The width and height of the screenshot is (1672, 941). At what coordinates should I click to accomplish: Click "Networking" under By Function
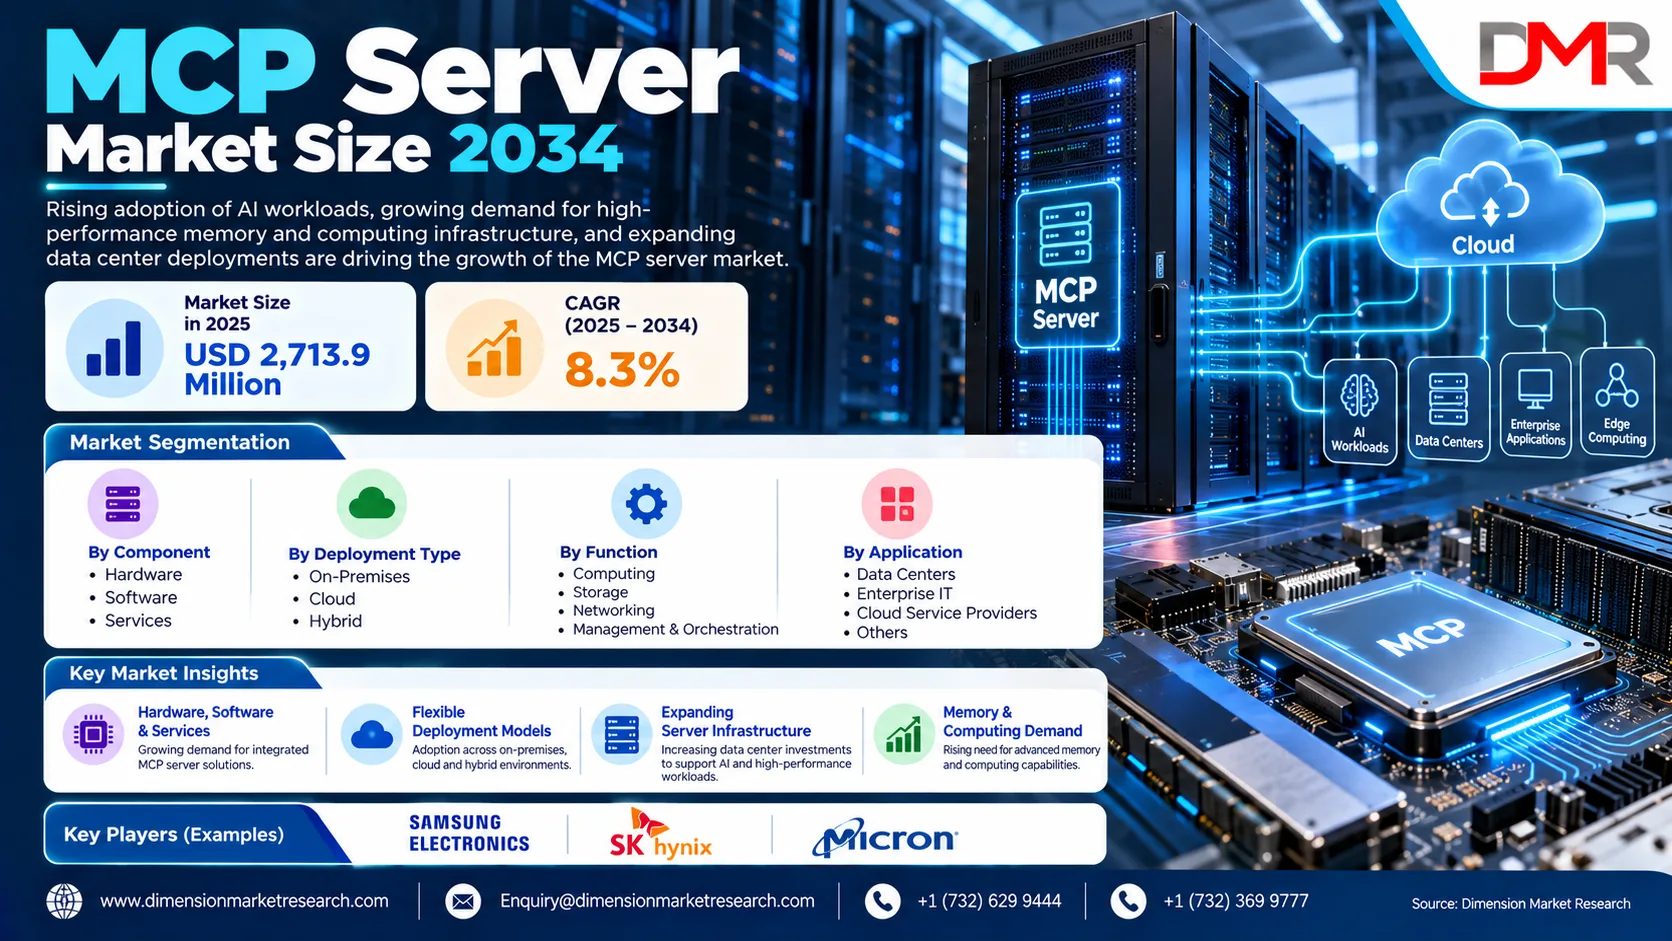click(x=613, y=610)
